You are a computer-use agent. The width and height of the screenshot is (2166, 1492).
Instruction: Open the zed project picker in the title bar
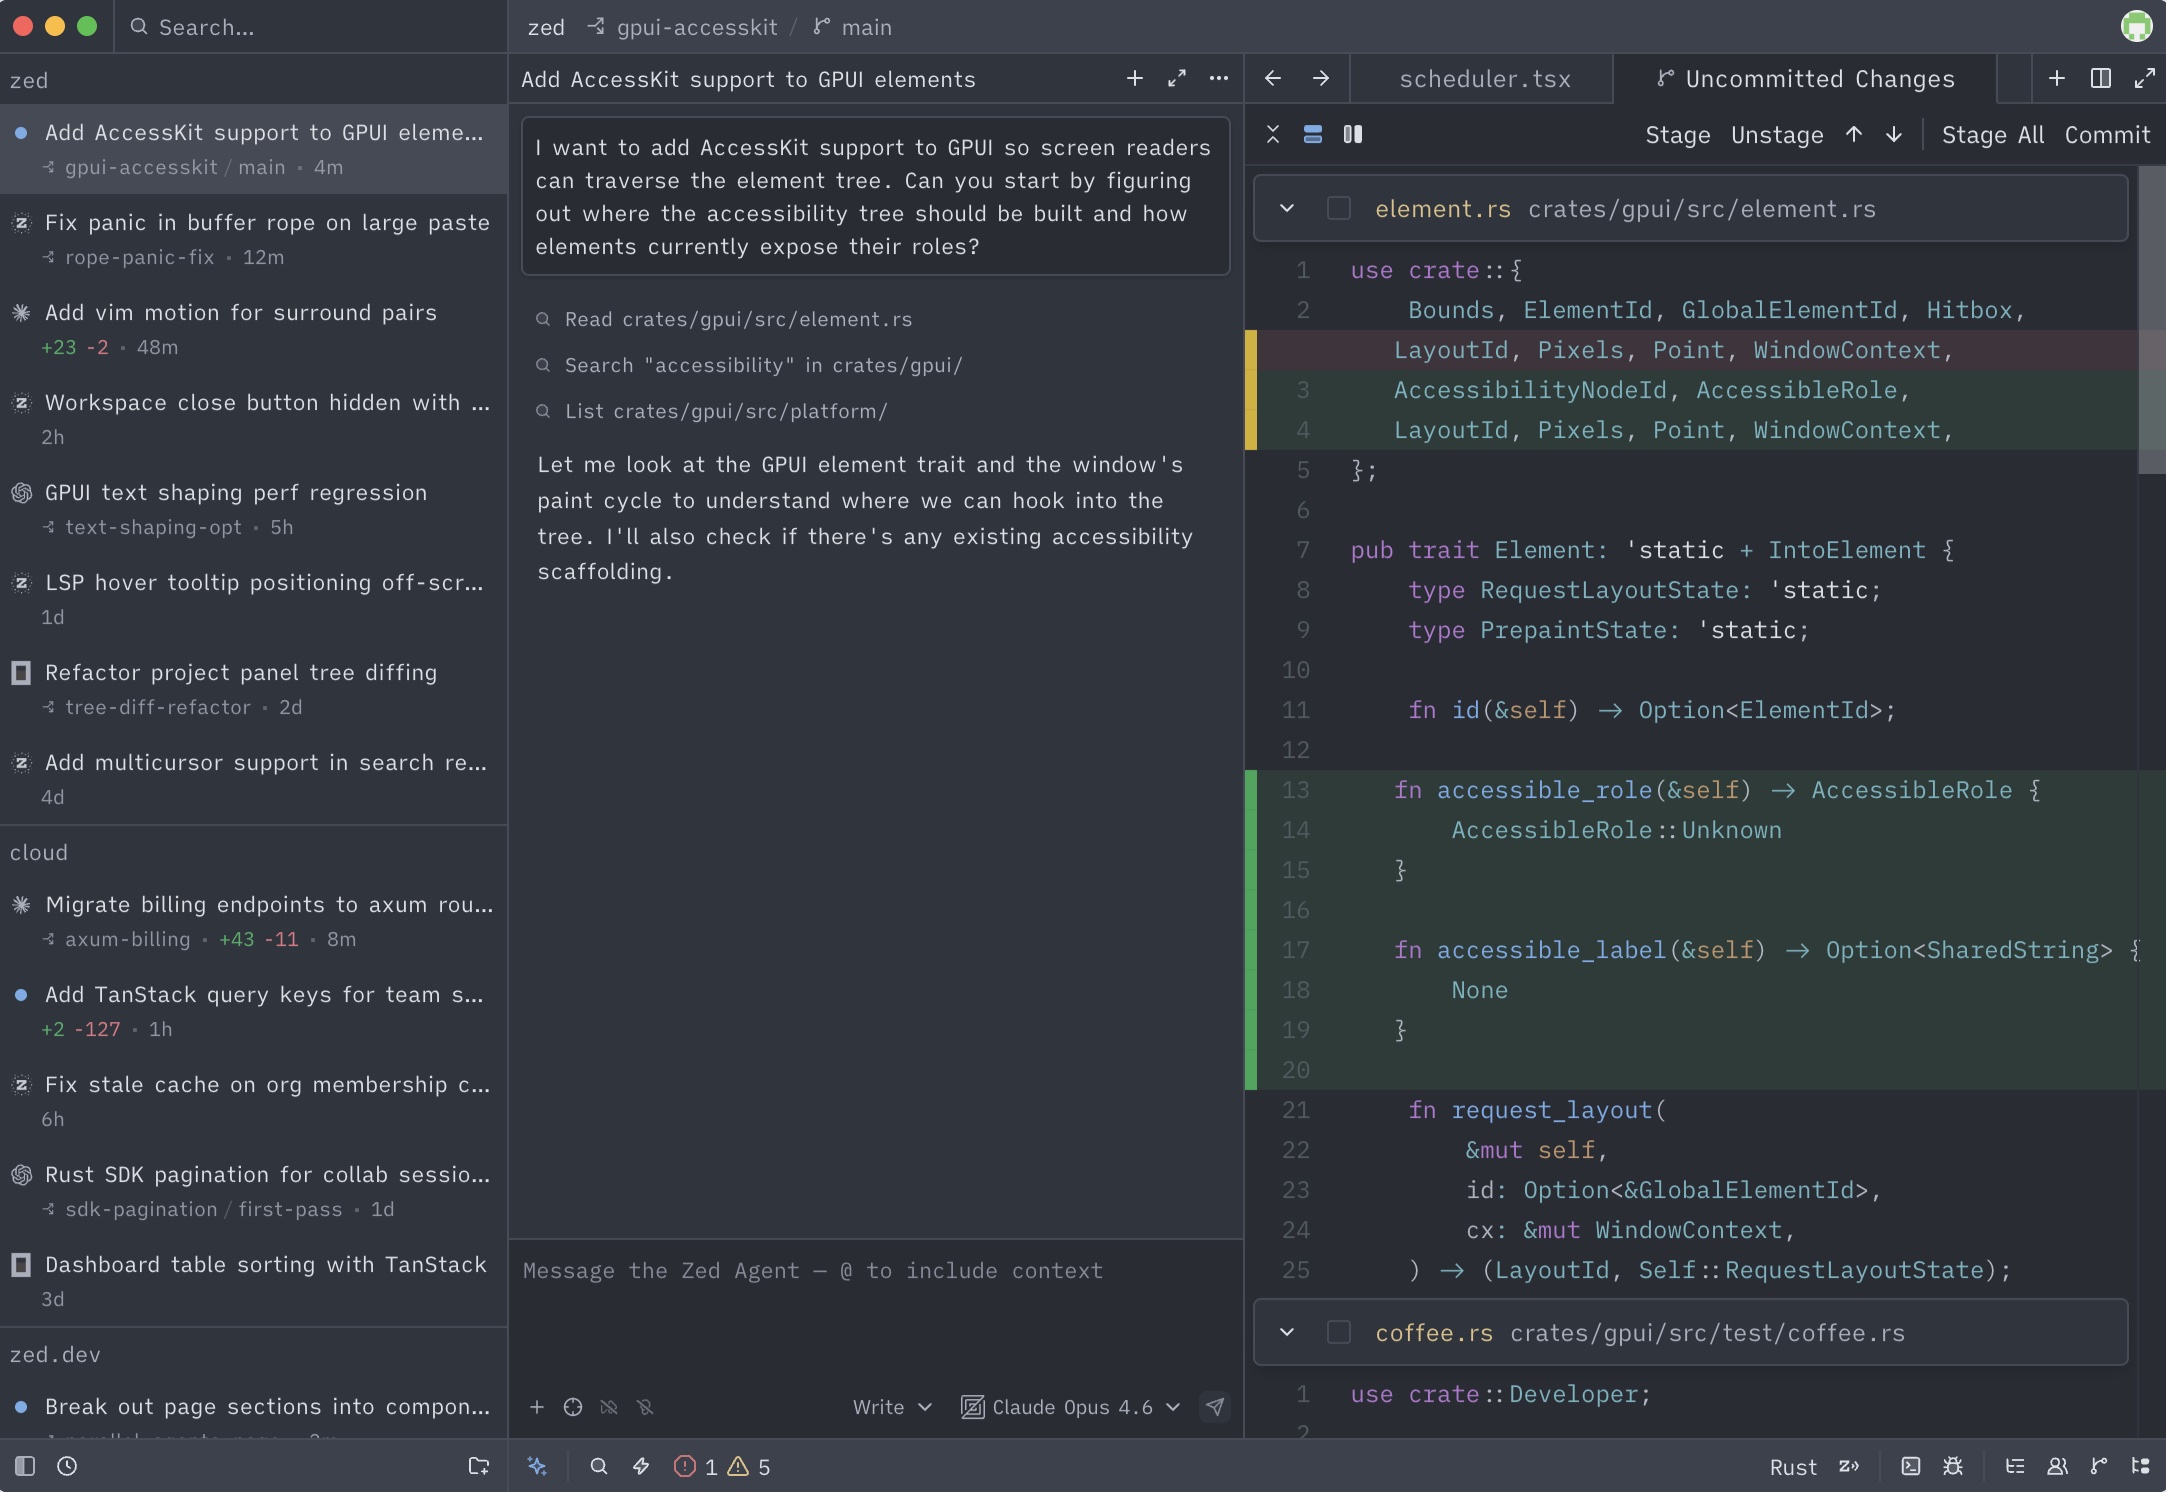click(546, 27)
